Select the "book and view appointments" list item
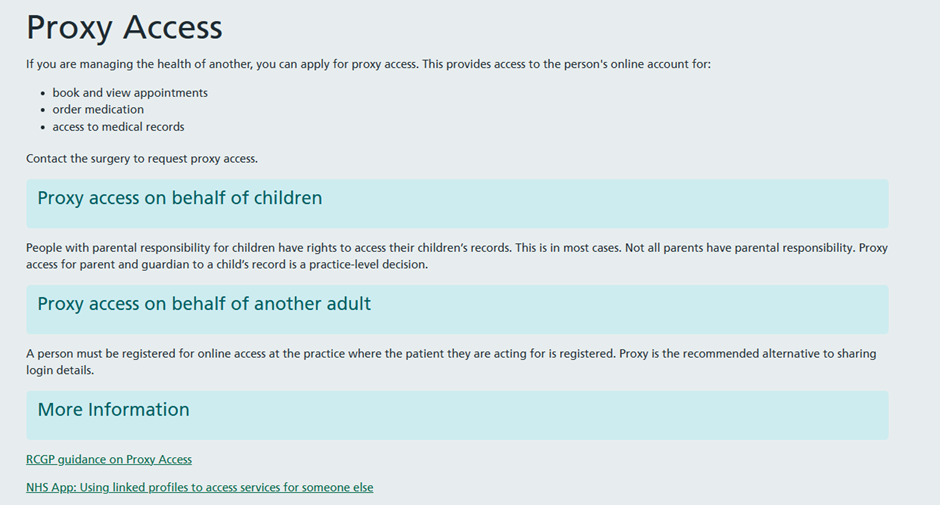Image resolution: width=940 pixels, height=505 pixels. [130, 93]
